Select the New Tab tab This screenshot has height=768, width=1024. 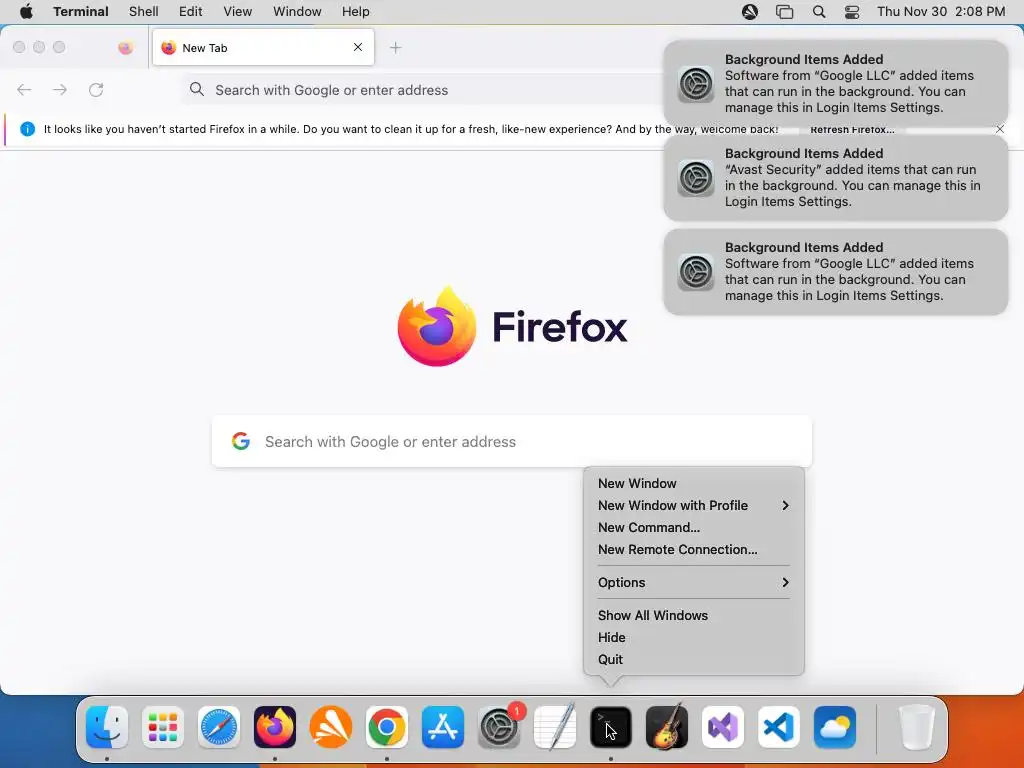263,48
